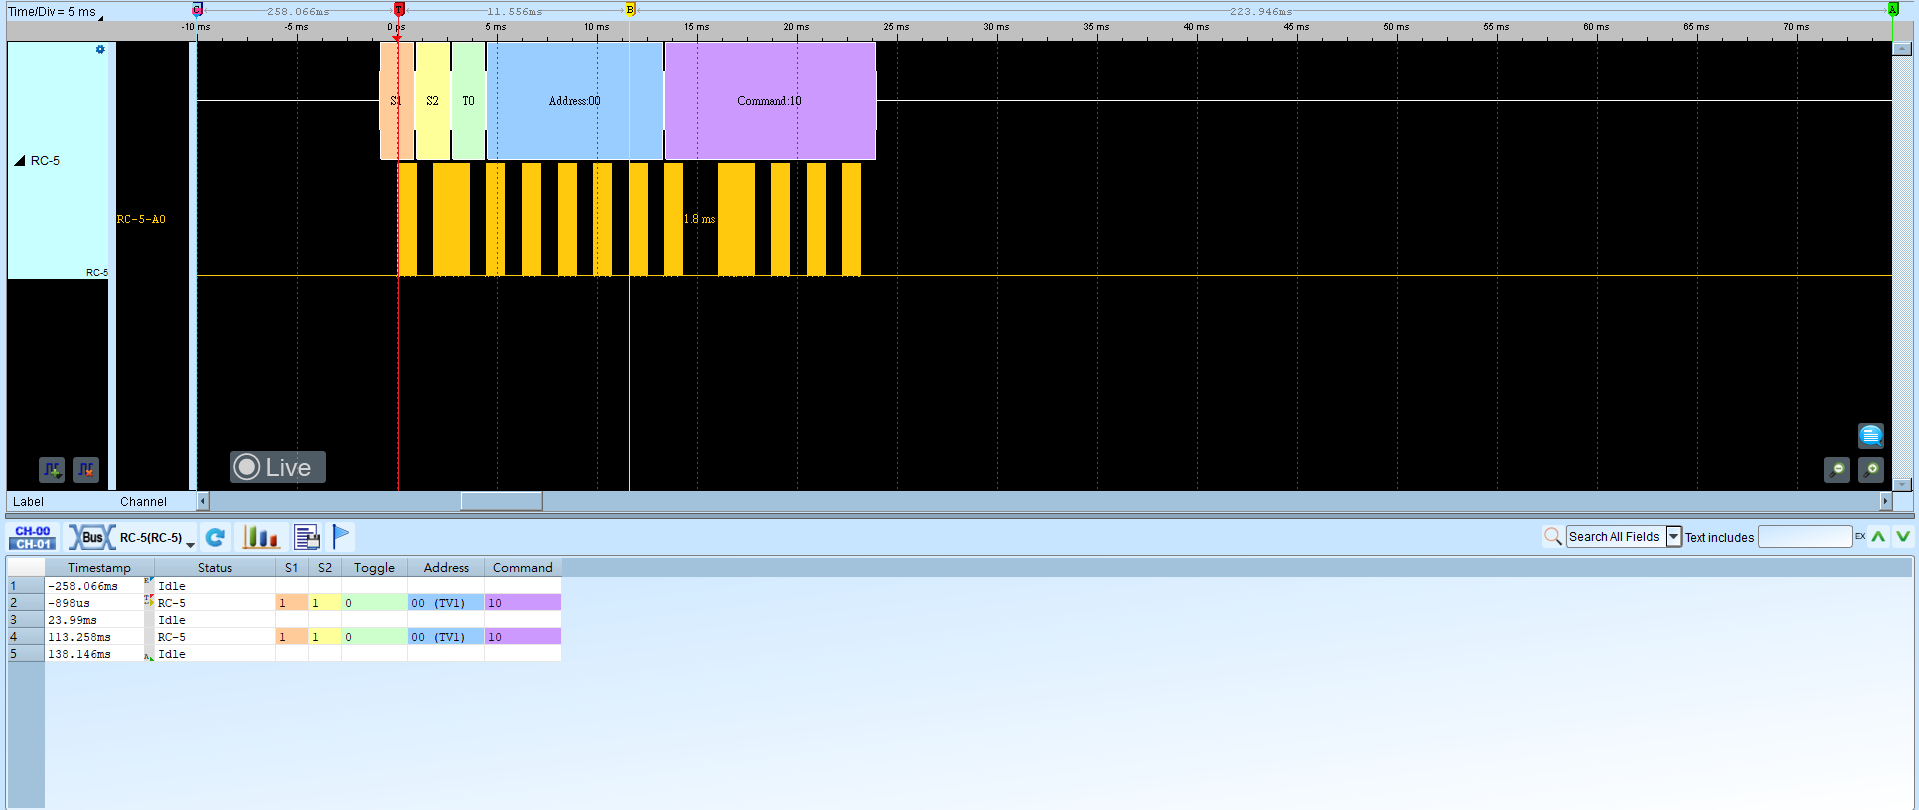Toggle the EX search option

coord(1860,537)
